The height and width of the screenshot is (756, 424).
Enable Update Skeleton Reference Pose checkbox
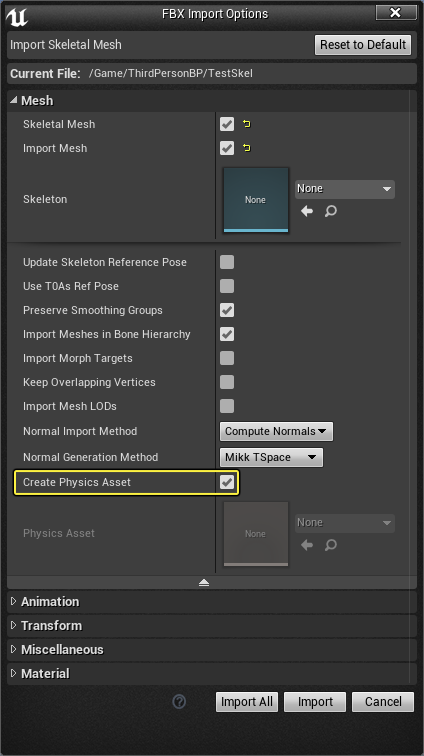(227, 262)
